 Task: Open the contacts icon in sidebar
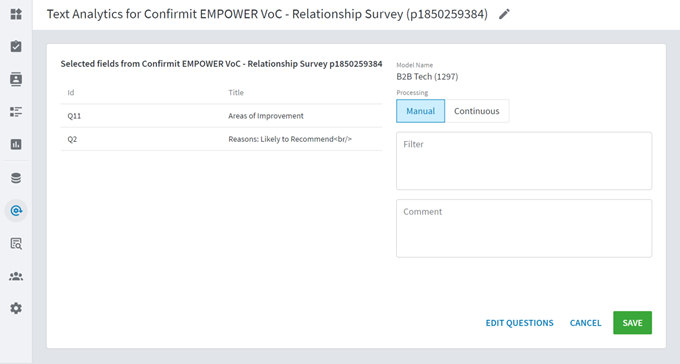tap(16, 79)
